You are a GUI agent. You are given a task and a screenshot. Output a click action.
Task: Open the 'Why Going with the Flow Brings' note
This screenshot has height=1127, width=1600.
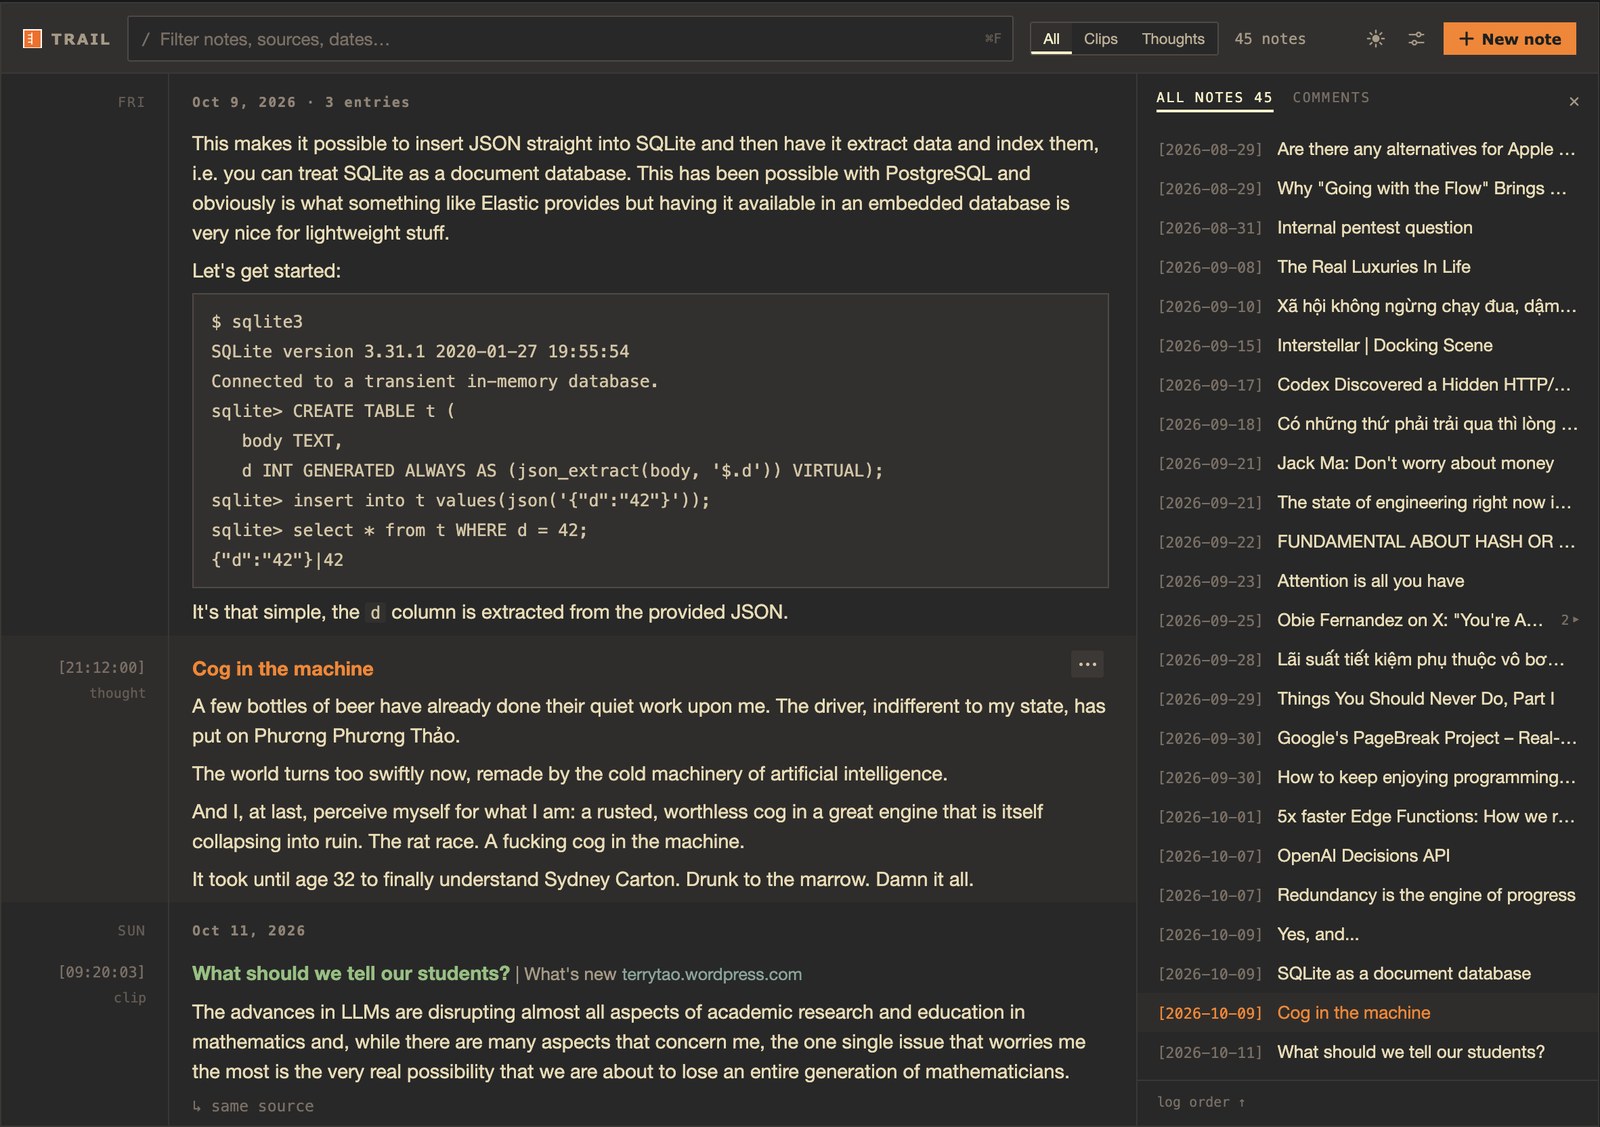tap(1367, 188)
